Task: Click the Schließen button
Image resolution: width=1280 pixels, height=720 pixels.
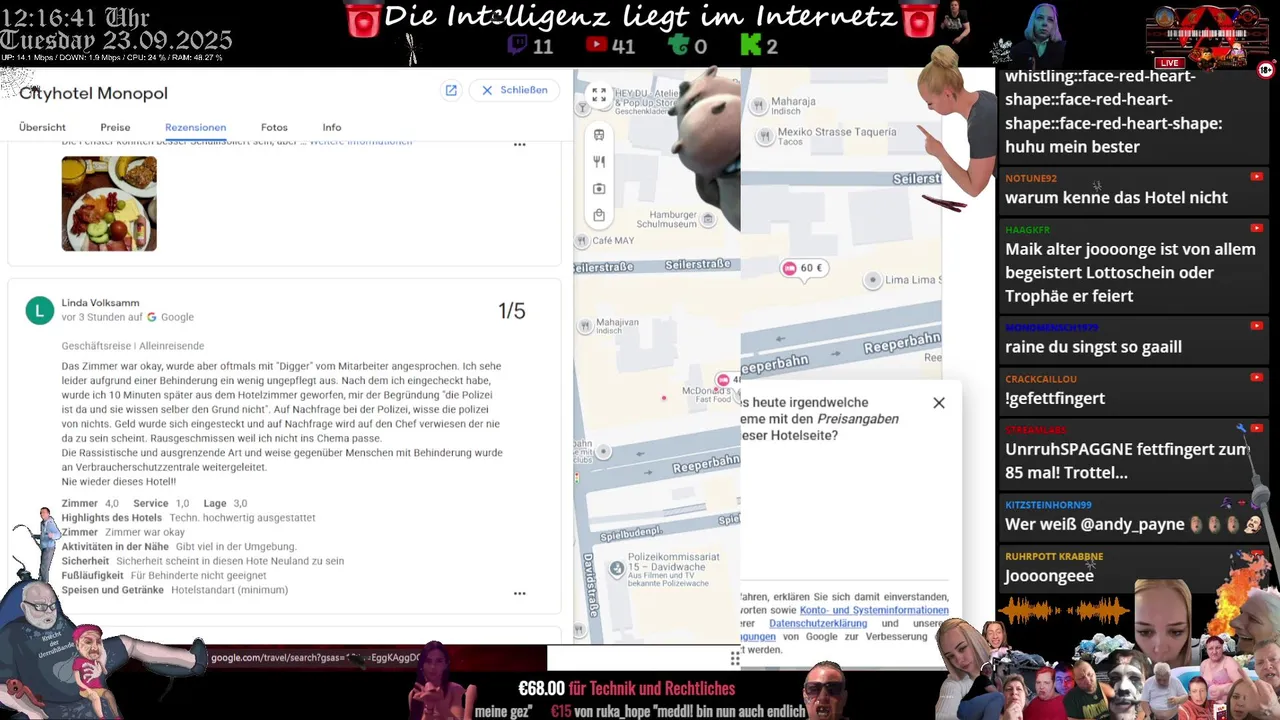Action: point(514,90)
